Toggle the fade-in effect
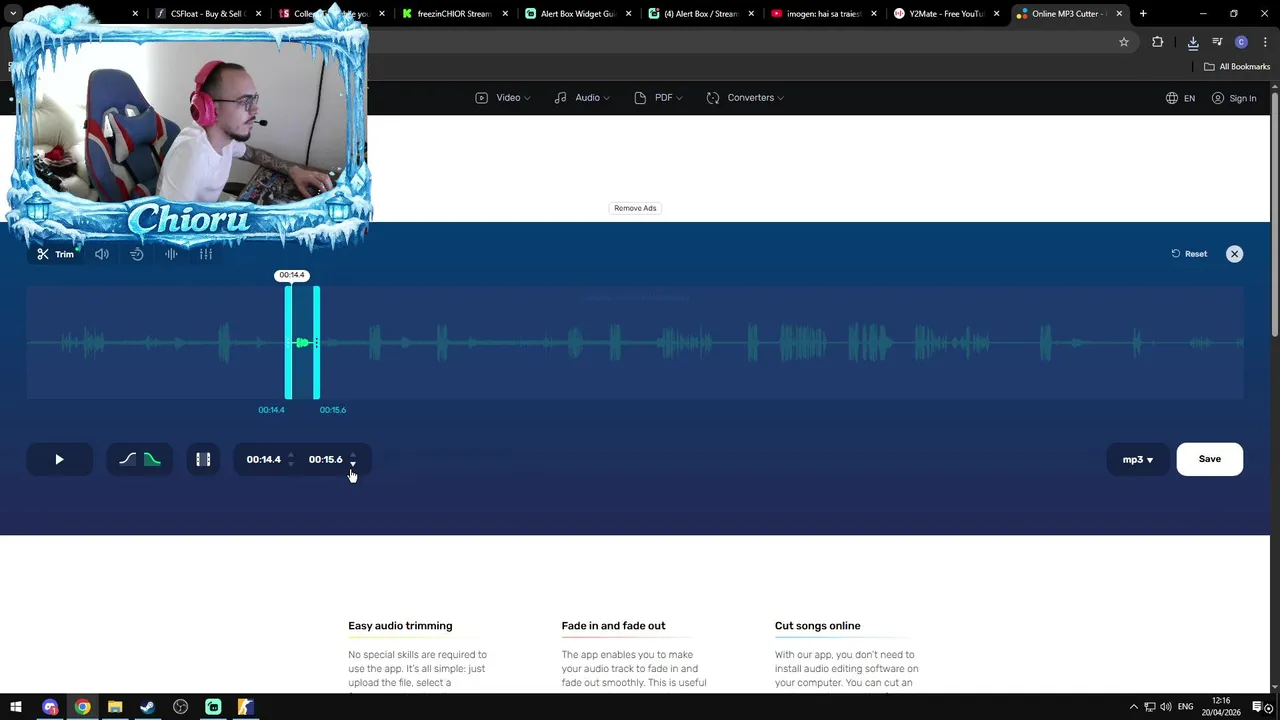The image size is (1280, 720). pos(127,459)
